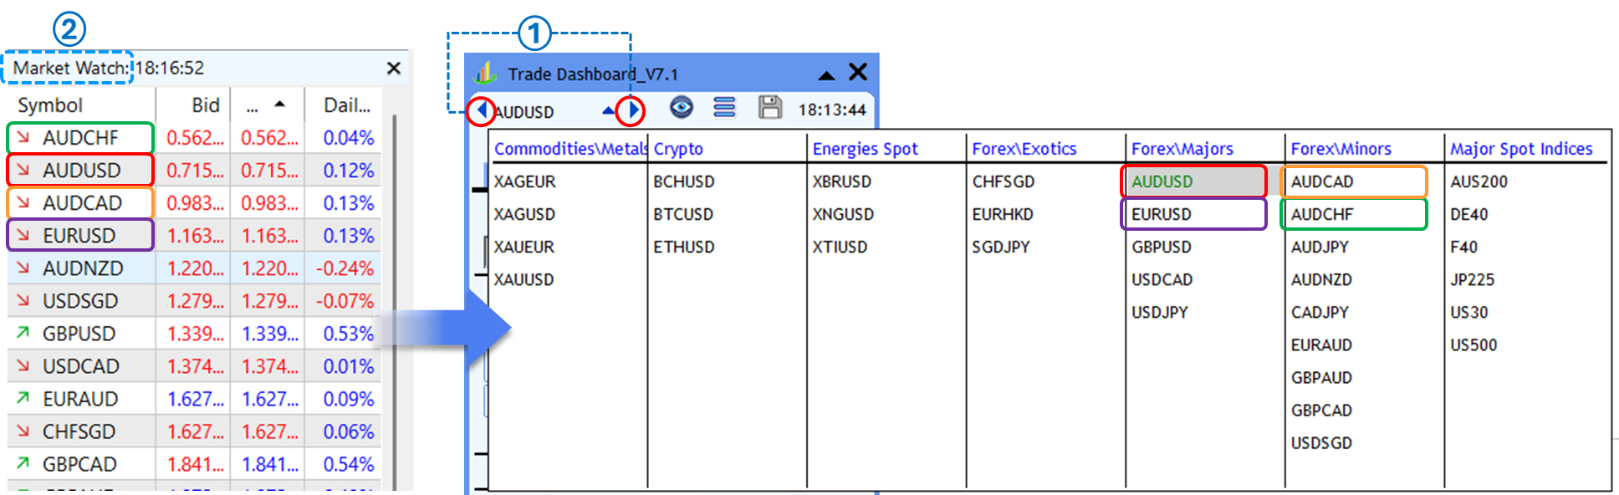1619x495 pixels.
Task: Choose BCHUSD in the Crypto list
Action: click(684, 182)
